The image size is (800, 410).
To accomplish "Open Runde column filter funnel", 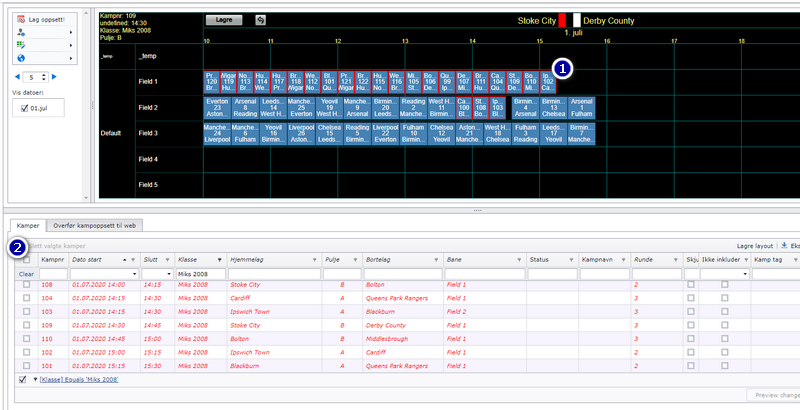I will [677, 260].
